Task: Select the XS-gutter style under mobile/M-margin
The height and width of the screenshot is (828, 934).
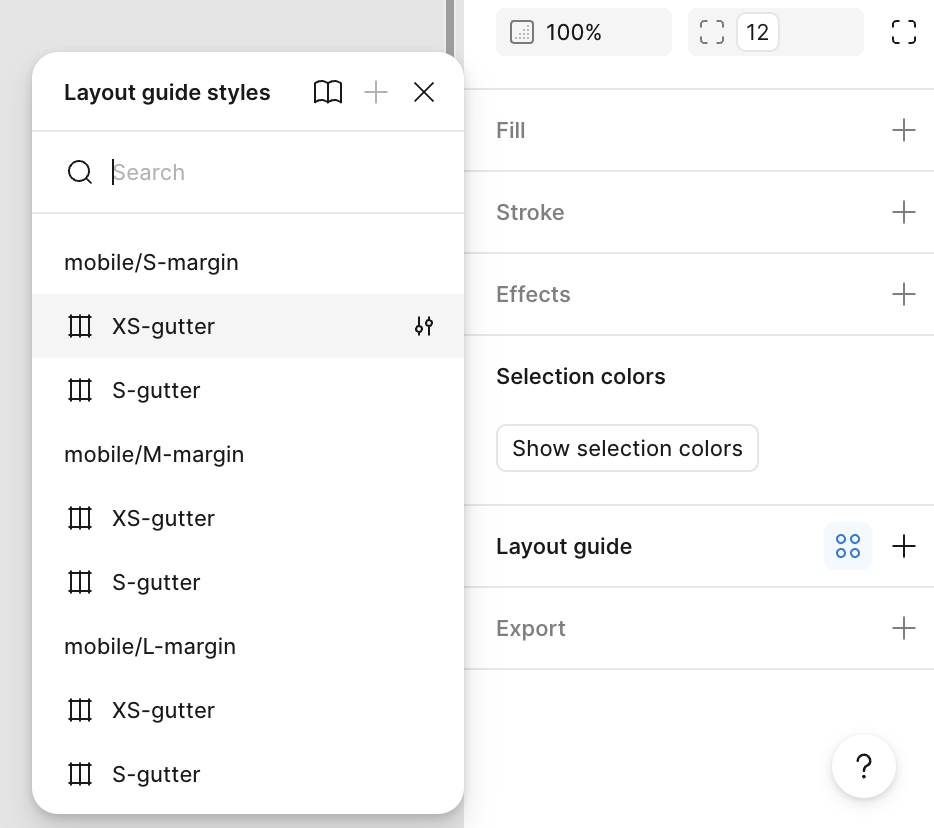Action: pos(163,518)
